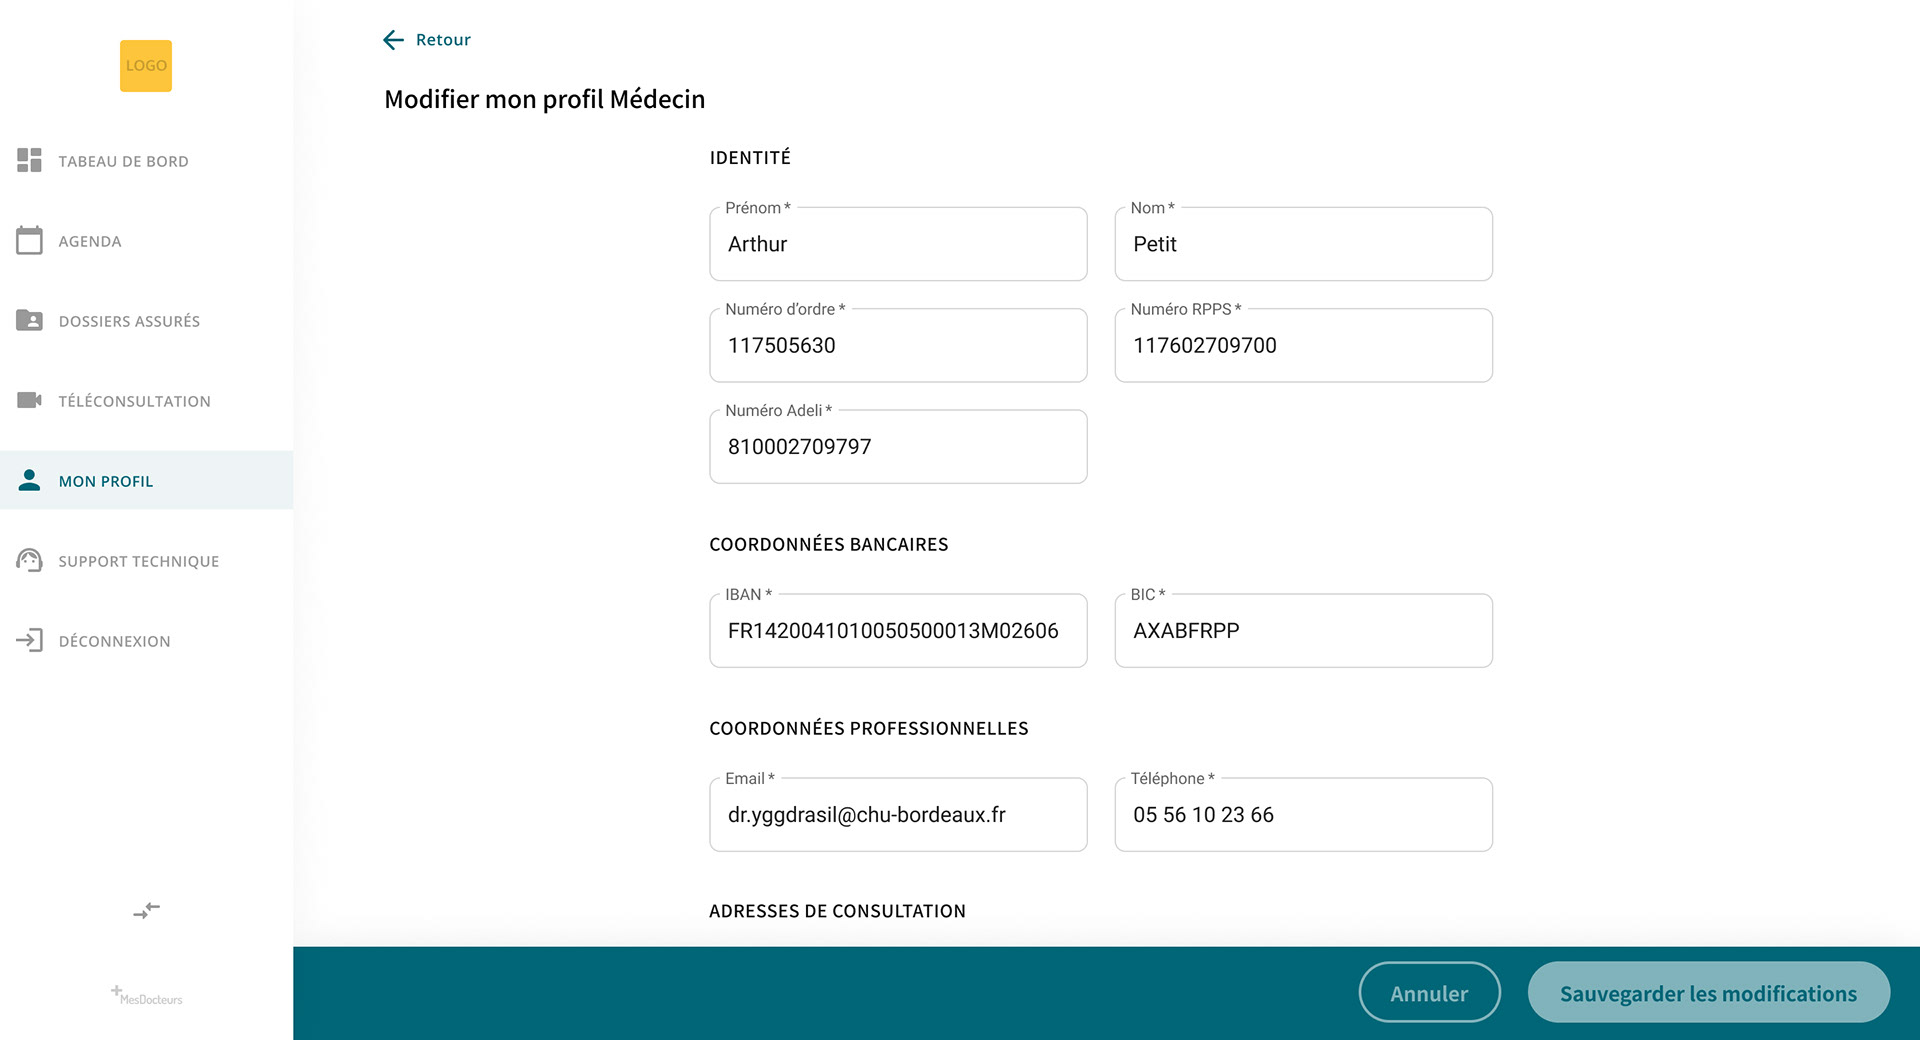Click the Modifier mon profil Médecin title
Viewport: 1920px width, 1040px height.
click(x=545, y=99)
